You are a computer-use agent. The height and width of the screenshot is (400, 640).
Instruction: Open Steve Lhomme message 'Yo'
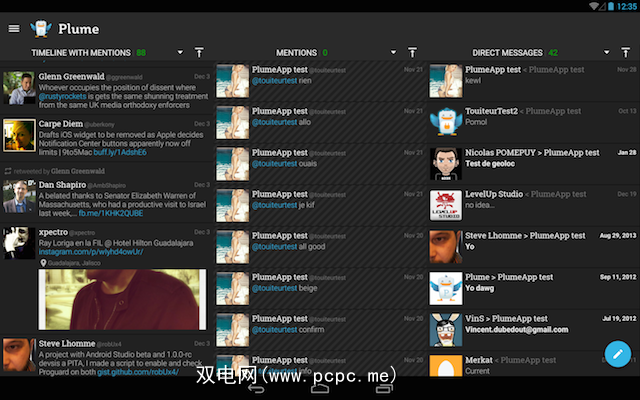click(533, 247)
